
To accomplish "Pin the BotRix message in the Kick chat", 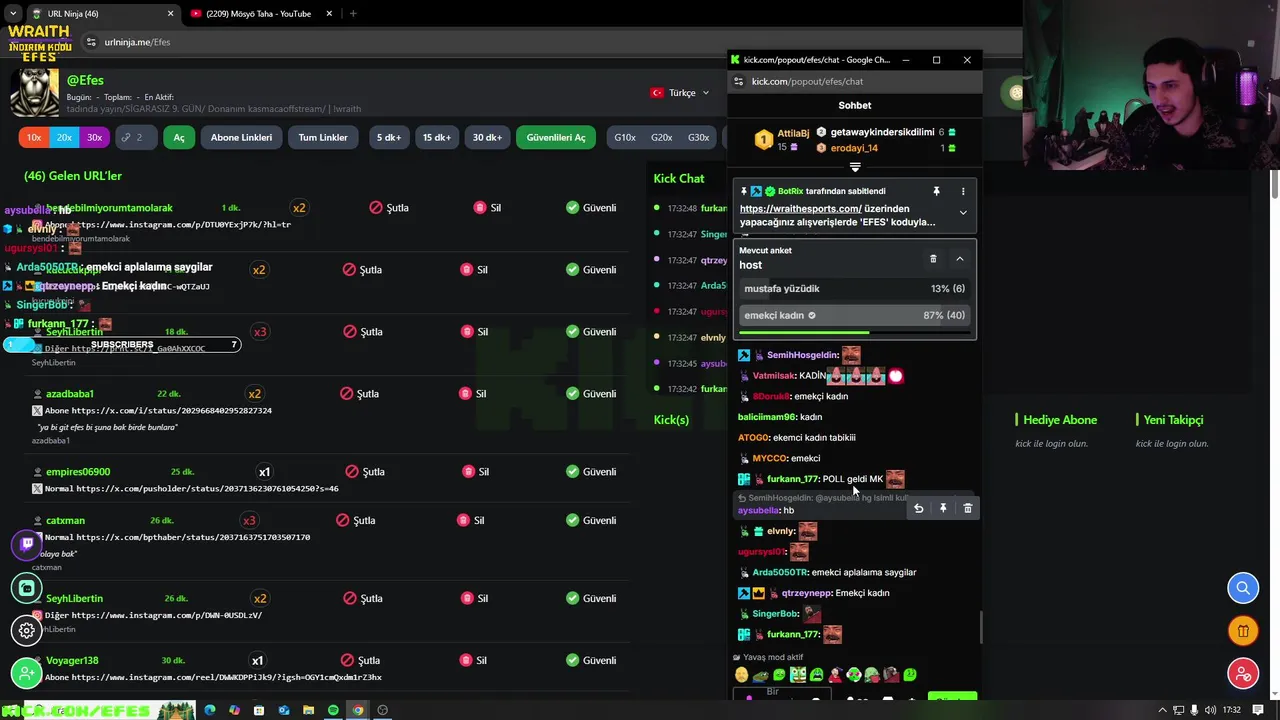I will [936, 191].
